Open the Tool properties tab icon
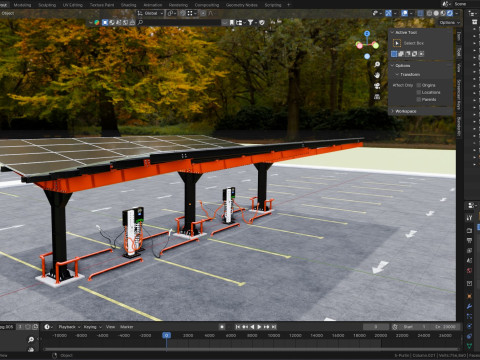Viewport: 480px width, 360px height. pos(469,218)
